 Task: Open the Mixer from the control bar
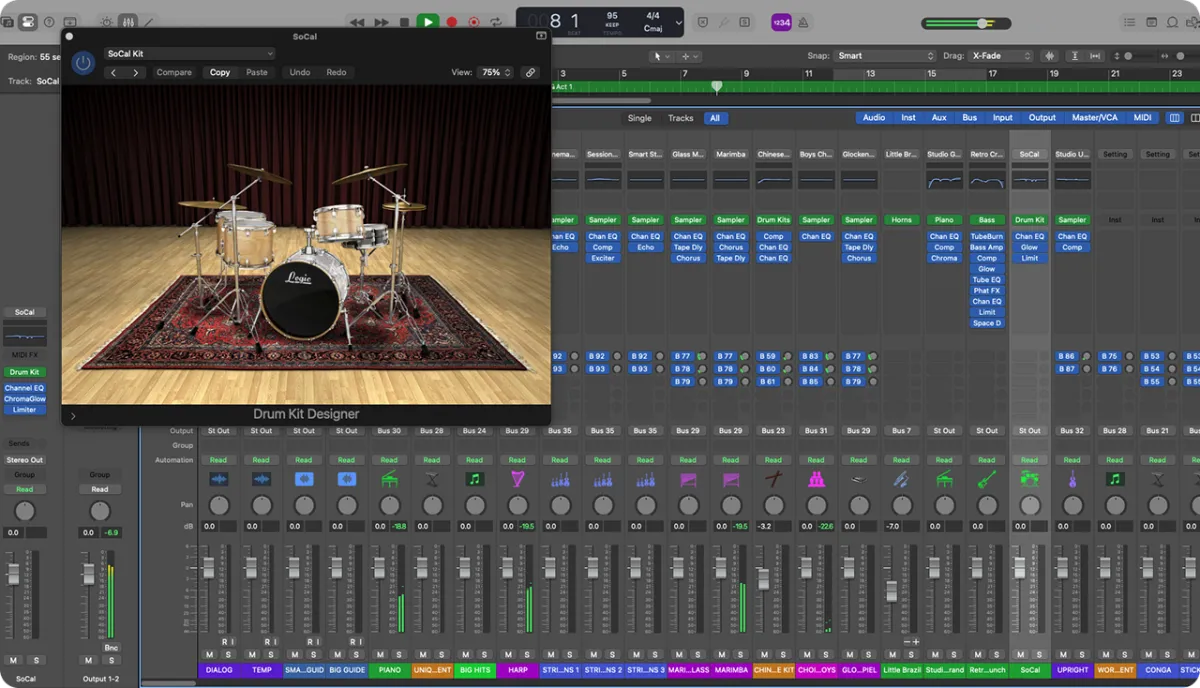128,22
